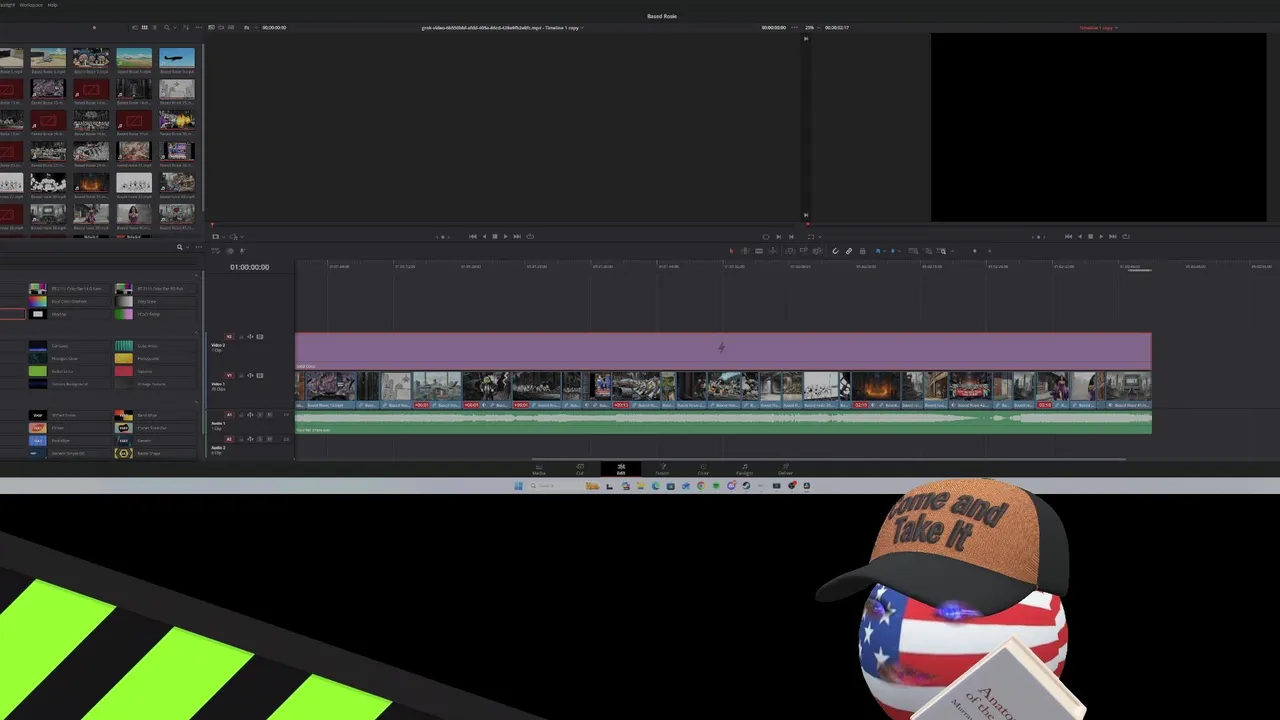The width and height of the screenshot is (1280, 720).
Task: Click the effects panel search magnifier icon
Action: (x=179, y=247)
